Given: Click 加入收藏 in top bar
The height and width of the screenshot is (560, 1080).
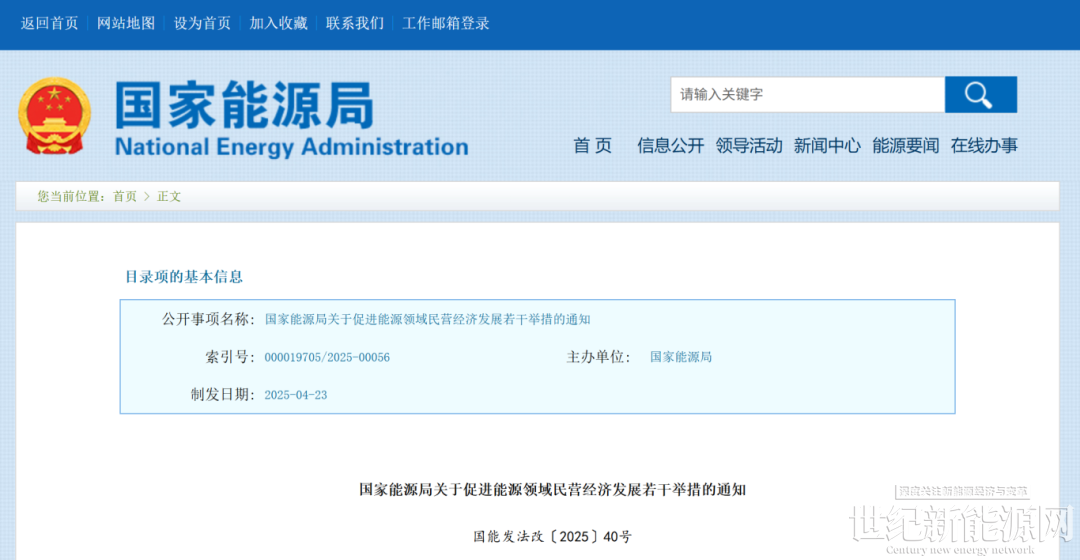Looking at the screenshot, I should point(278,23).
